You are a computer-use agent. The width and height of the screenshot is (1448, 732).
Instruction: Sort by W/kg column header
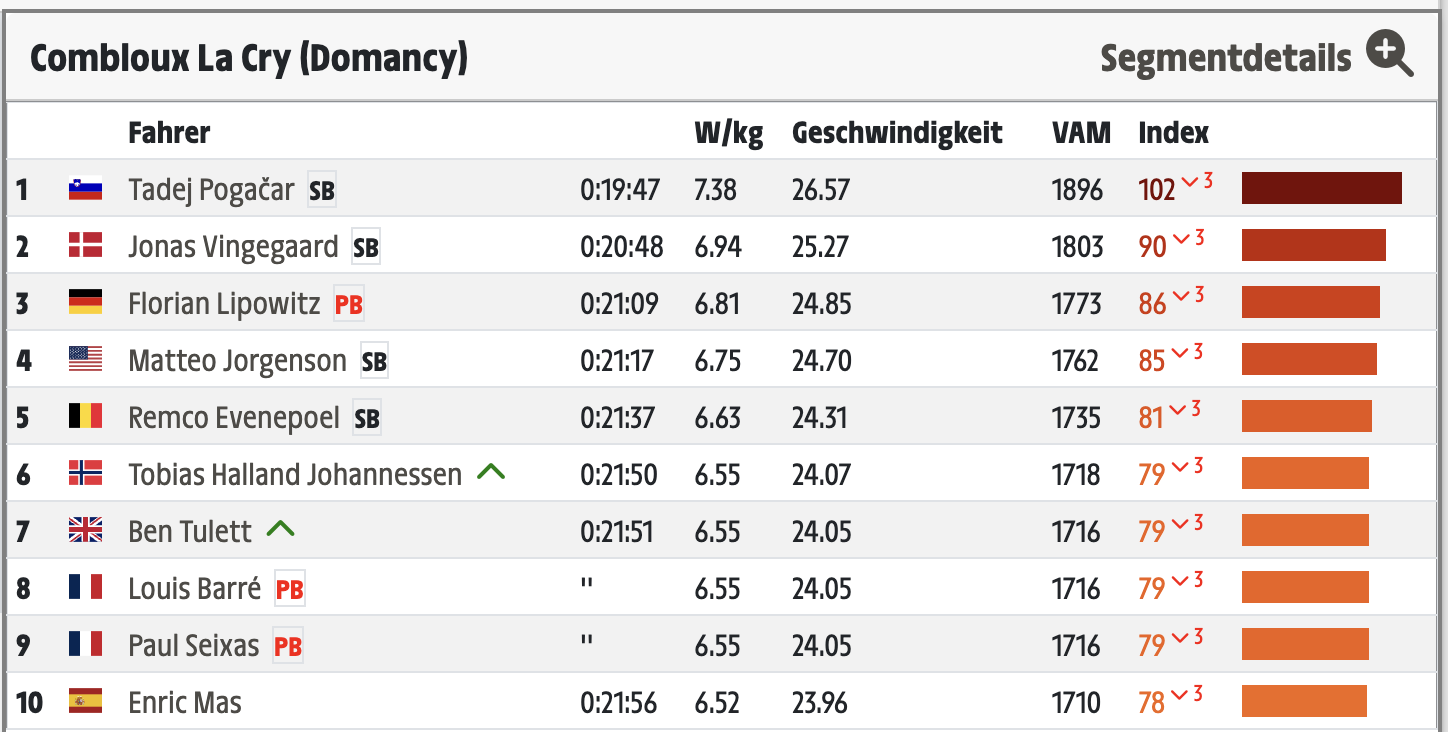pos(728,133)
